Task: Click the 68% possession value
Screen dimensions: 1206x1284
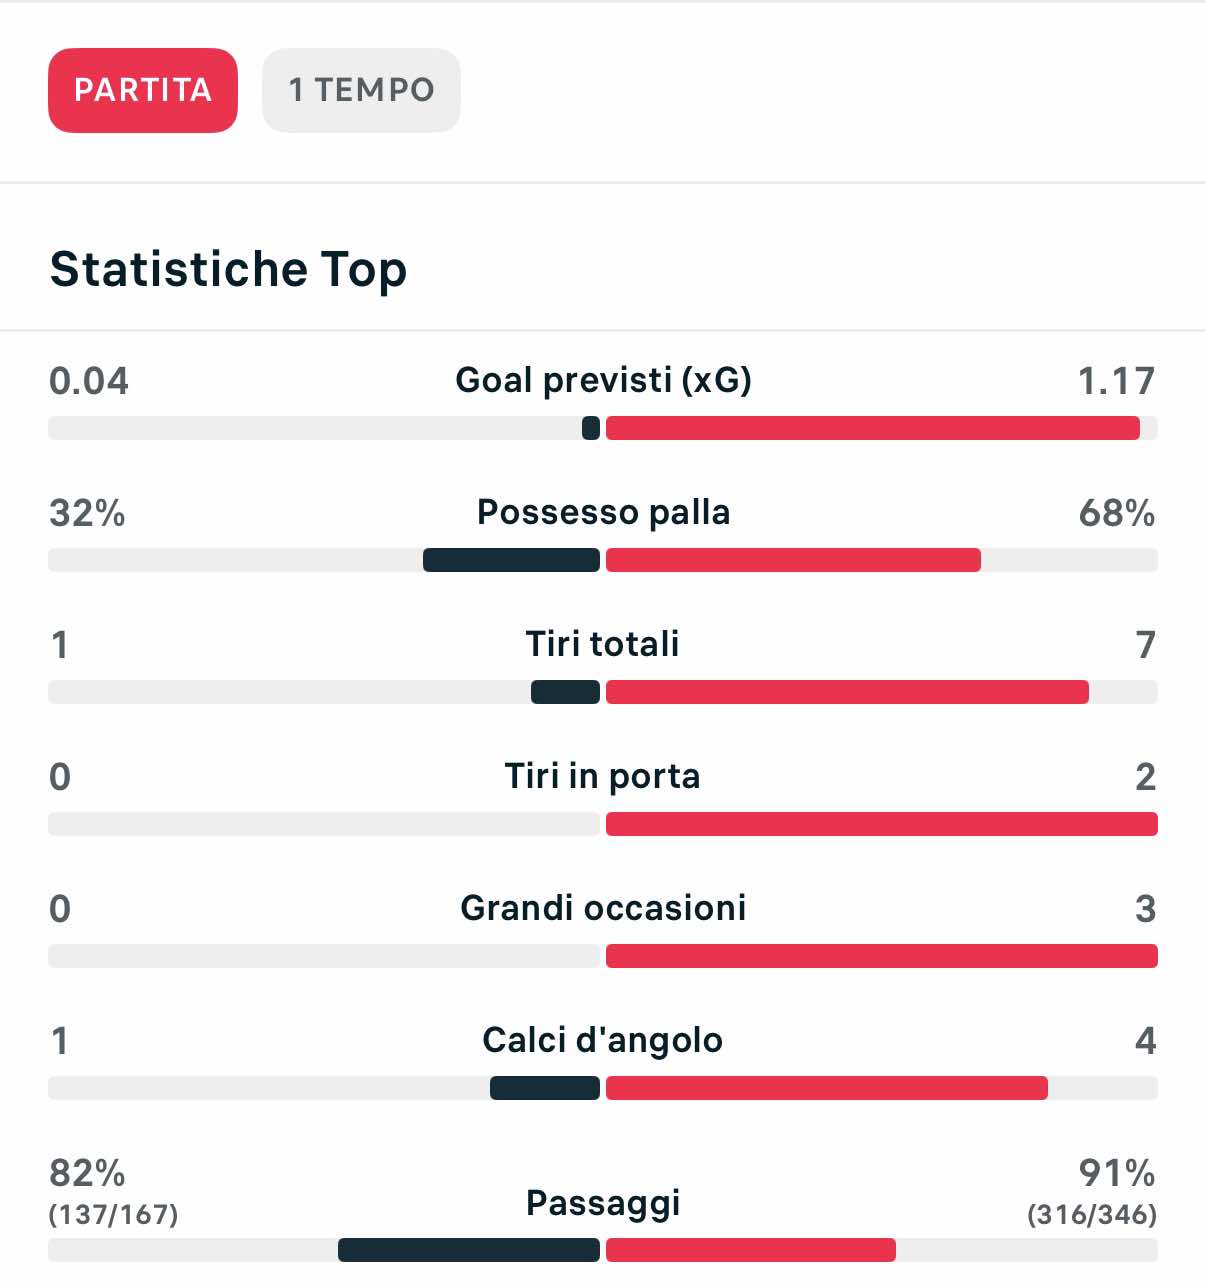Action: tap(1116, 513)
